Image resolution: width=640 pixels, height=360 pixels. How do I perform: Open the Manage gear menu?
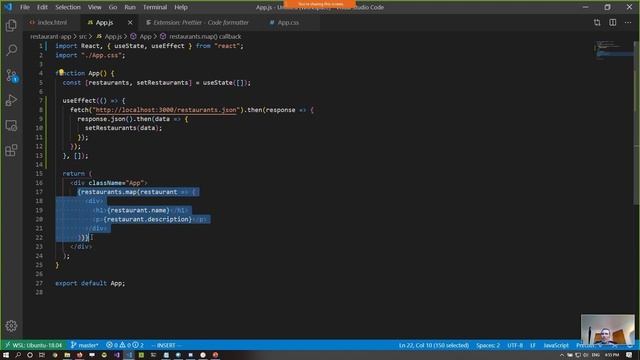11,326
